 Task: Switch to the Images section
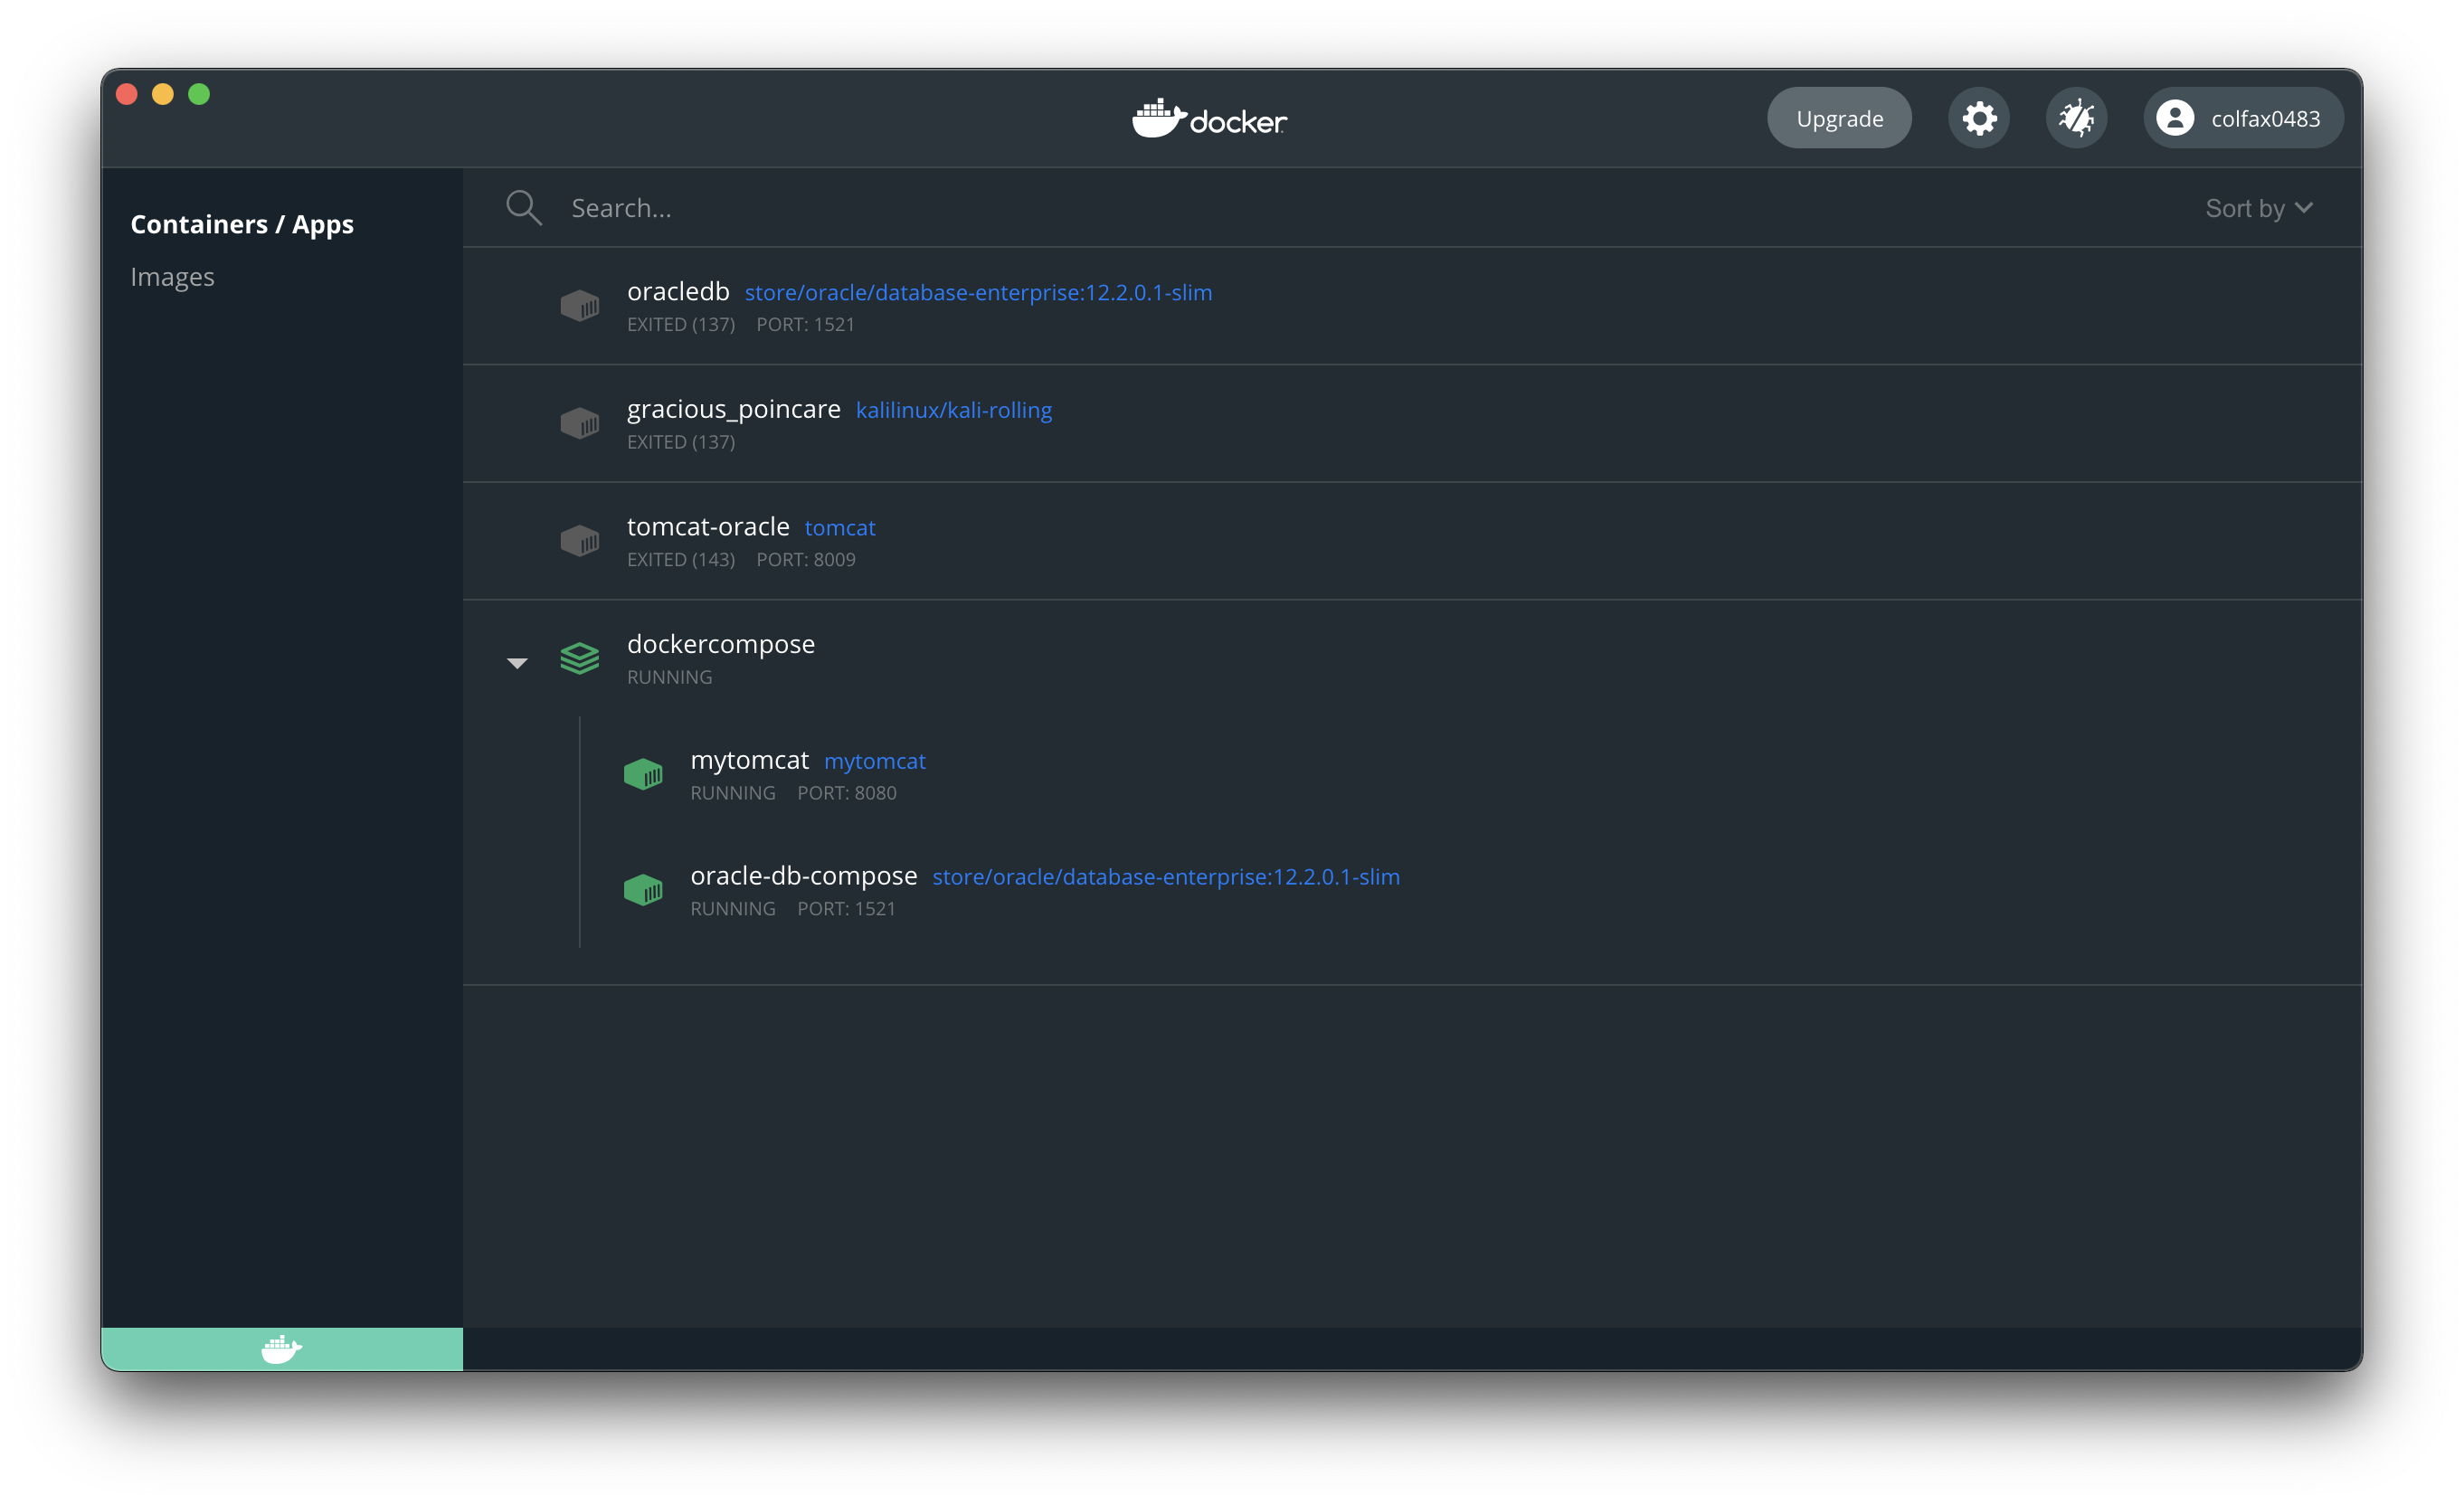(x=172, y=277)
